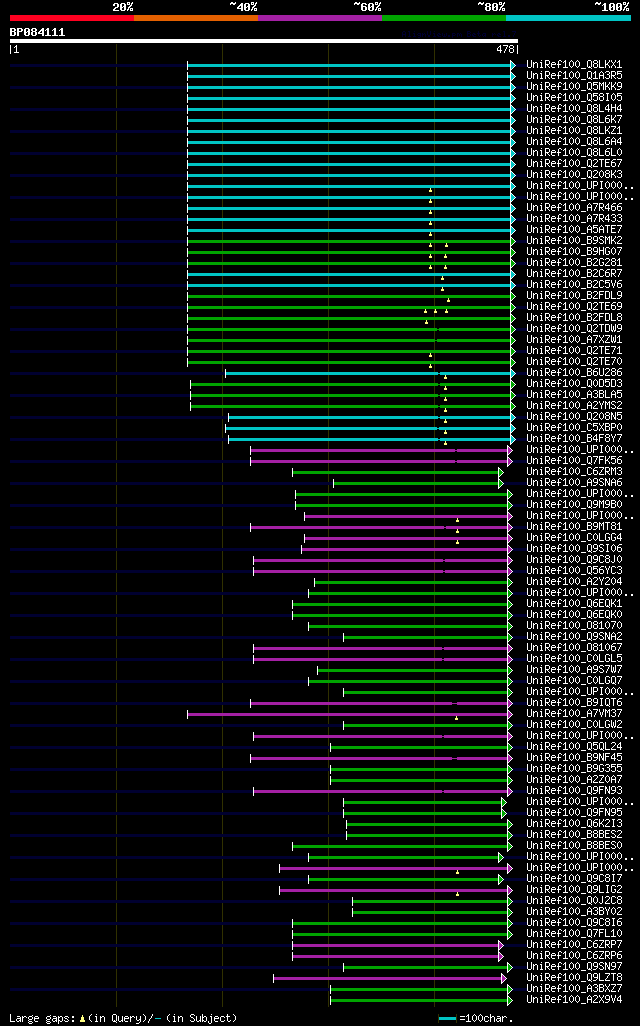This screenshot has height=1026, width=640.
Task: Click the cyan 100char scale bar legend
Action: coord(447,1019)
